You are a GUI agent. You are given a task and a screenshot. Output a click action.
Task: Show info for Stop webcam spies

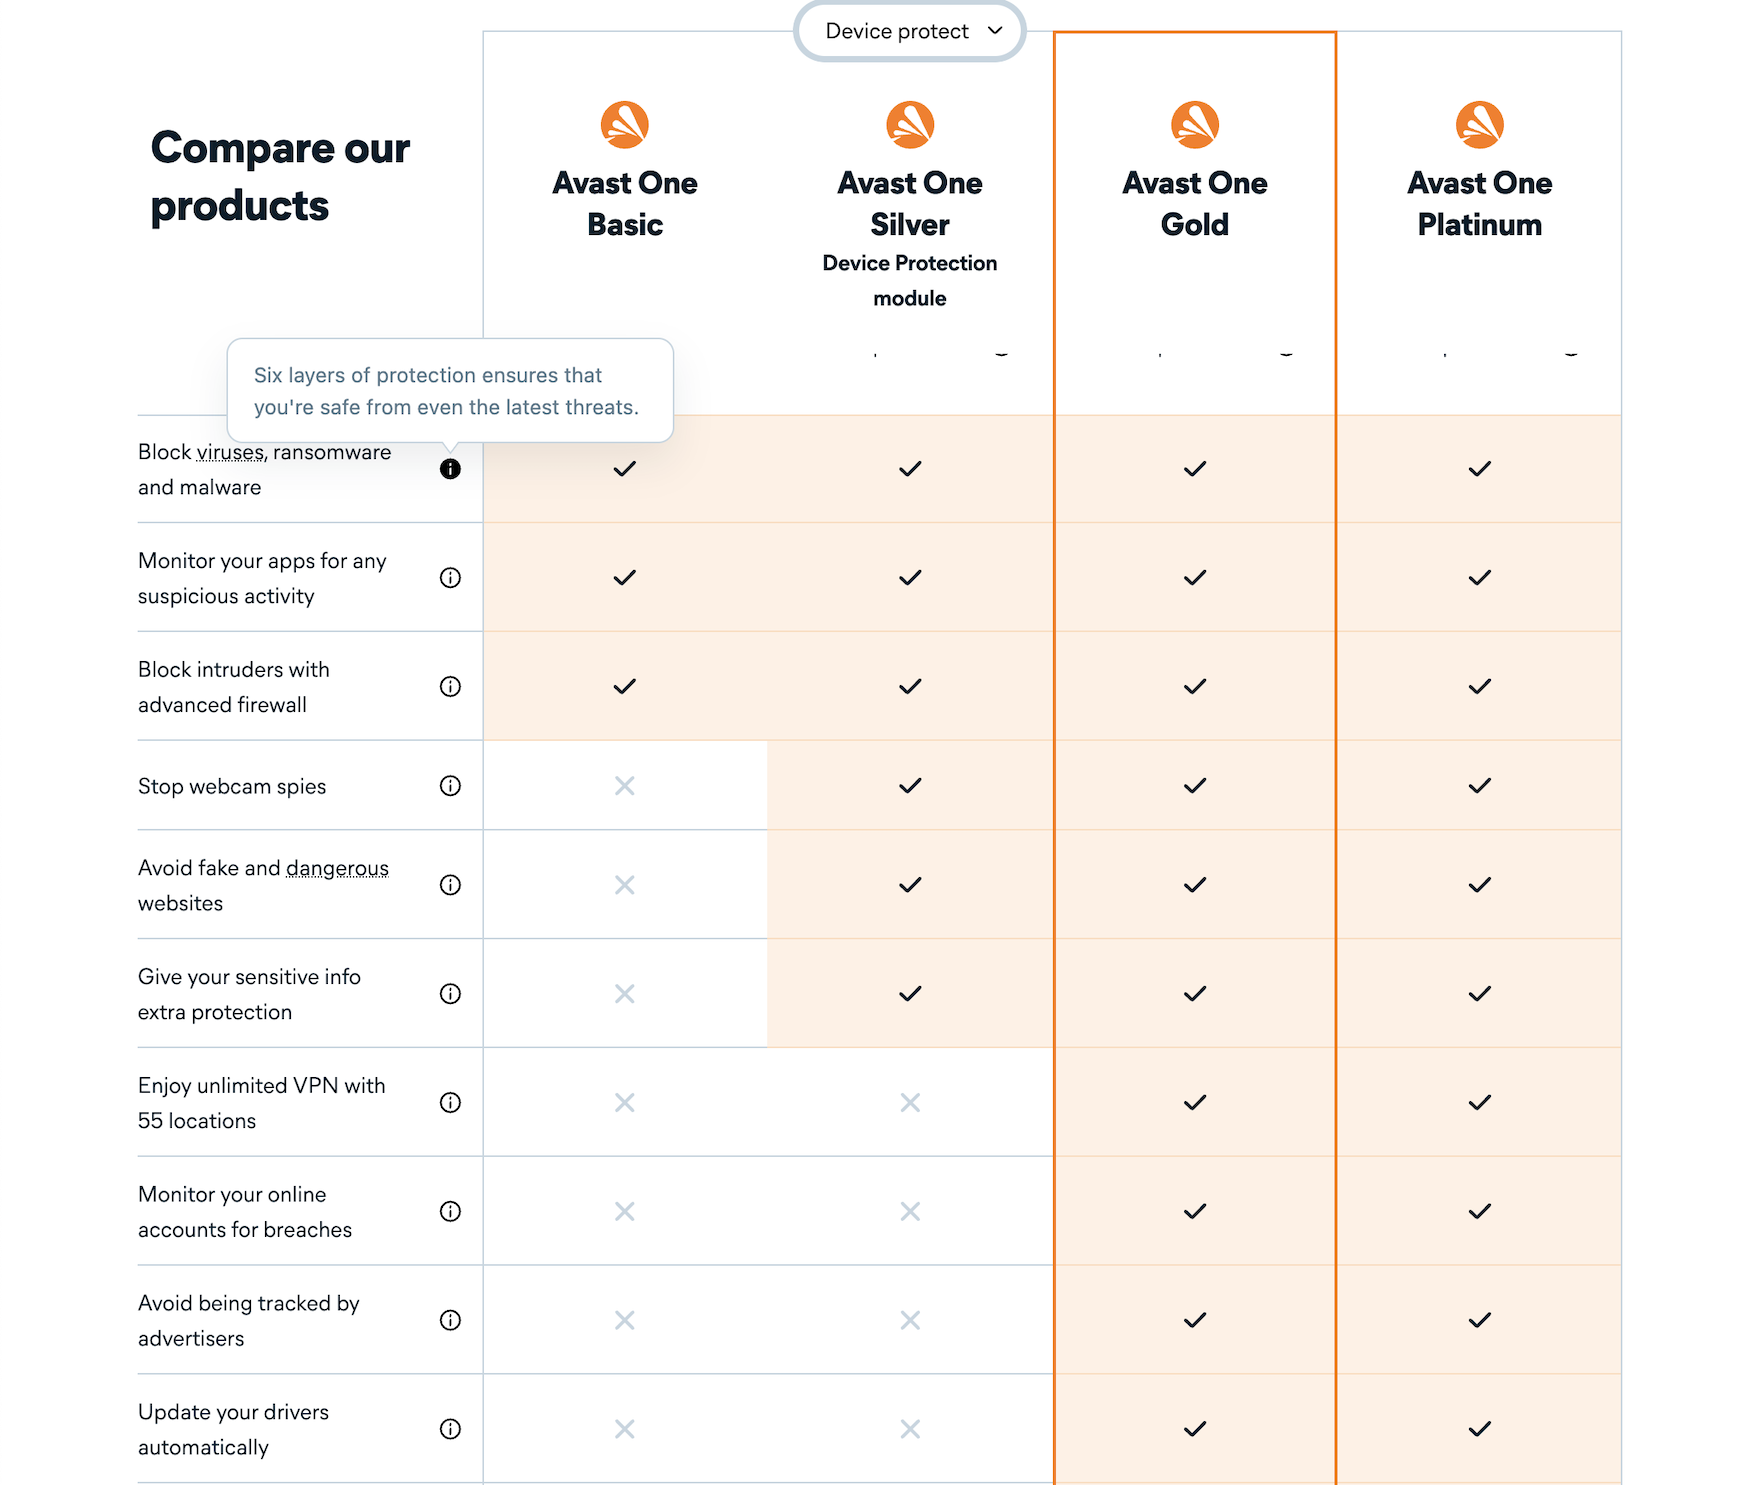coord(450,786)
